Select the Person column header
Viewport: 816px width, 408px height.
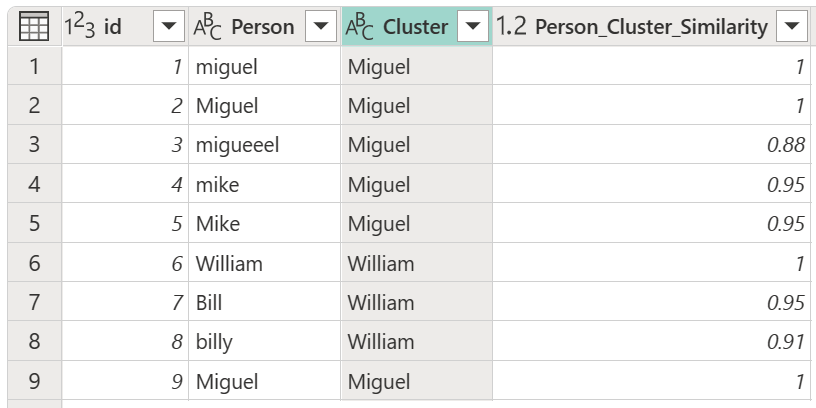[263, 28]
